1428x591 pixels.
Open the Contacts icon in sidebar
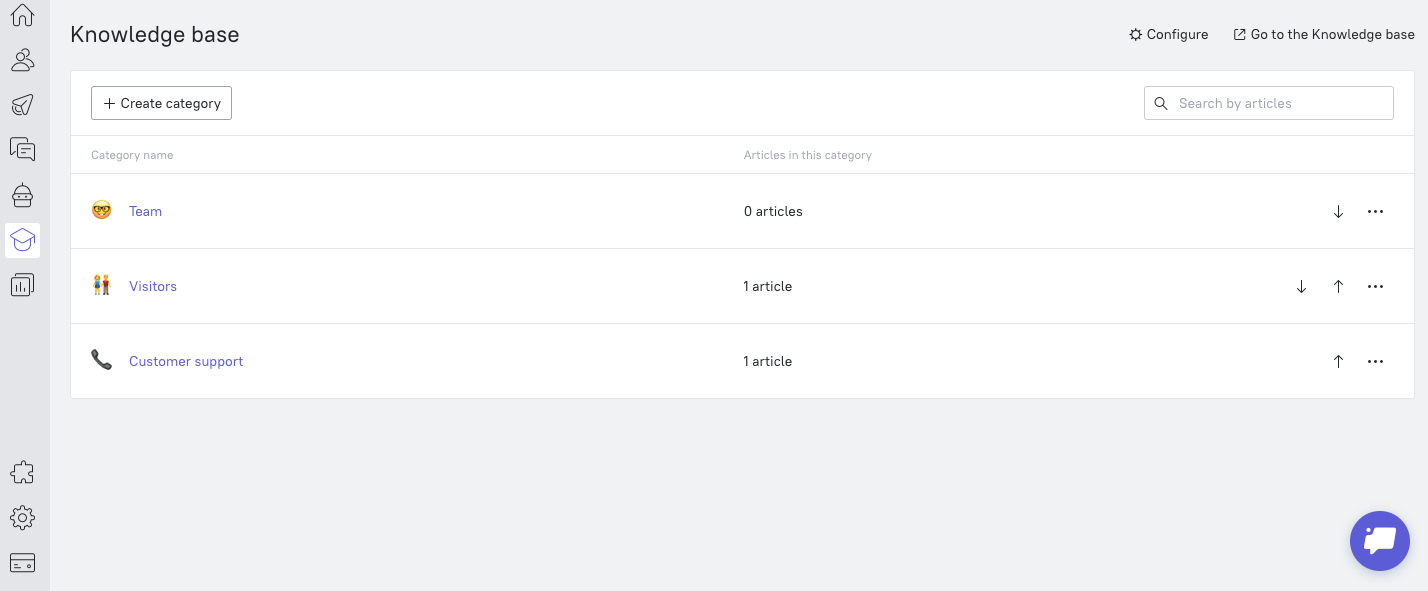(x=22, y=60)
